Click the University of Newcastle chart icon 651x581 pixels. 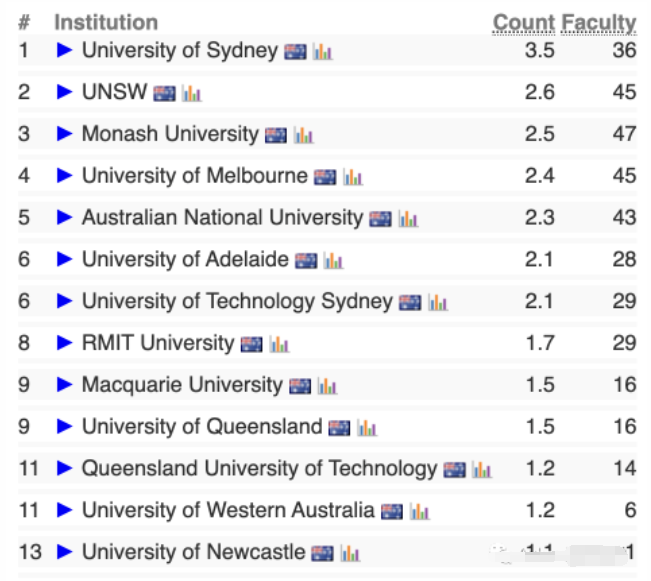[x=350, y=554]
